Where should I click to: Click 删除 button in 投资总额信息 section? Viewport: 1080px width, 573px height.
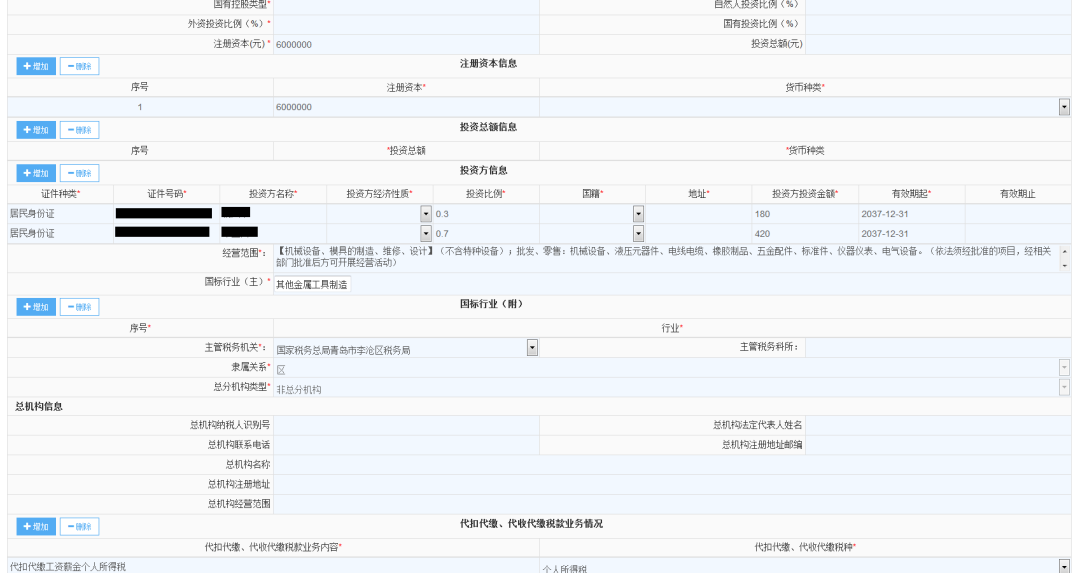(79, 129)
